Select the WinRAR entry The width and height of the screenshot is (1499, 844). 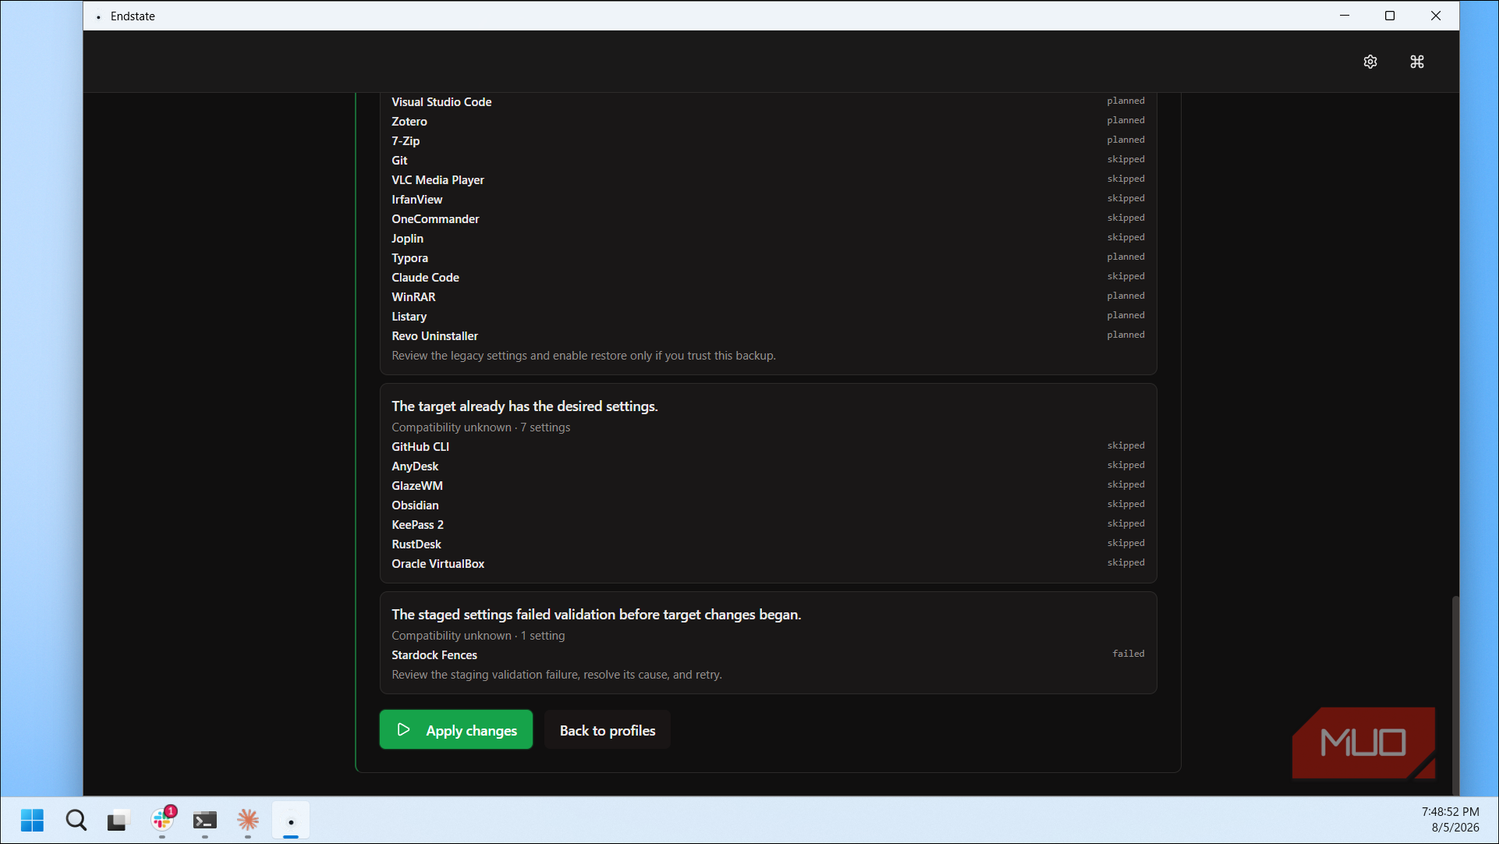[x=768, y=297]
